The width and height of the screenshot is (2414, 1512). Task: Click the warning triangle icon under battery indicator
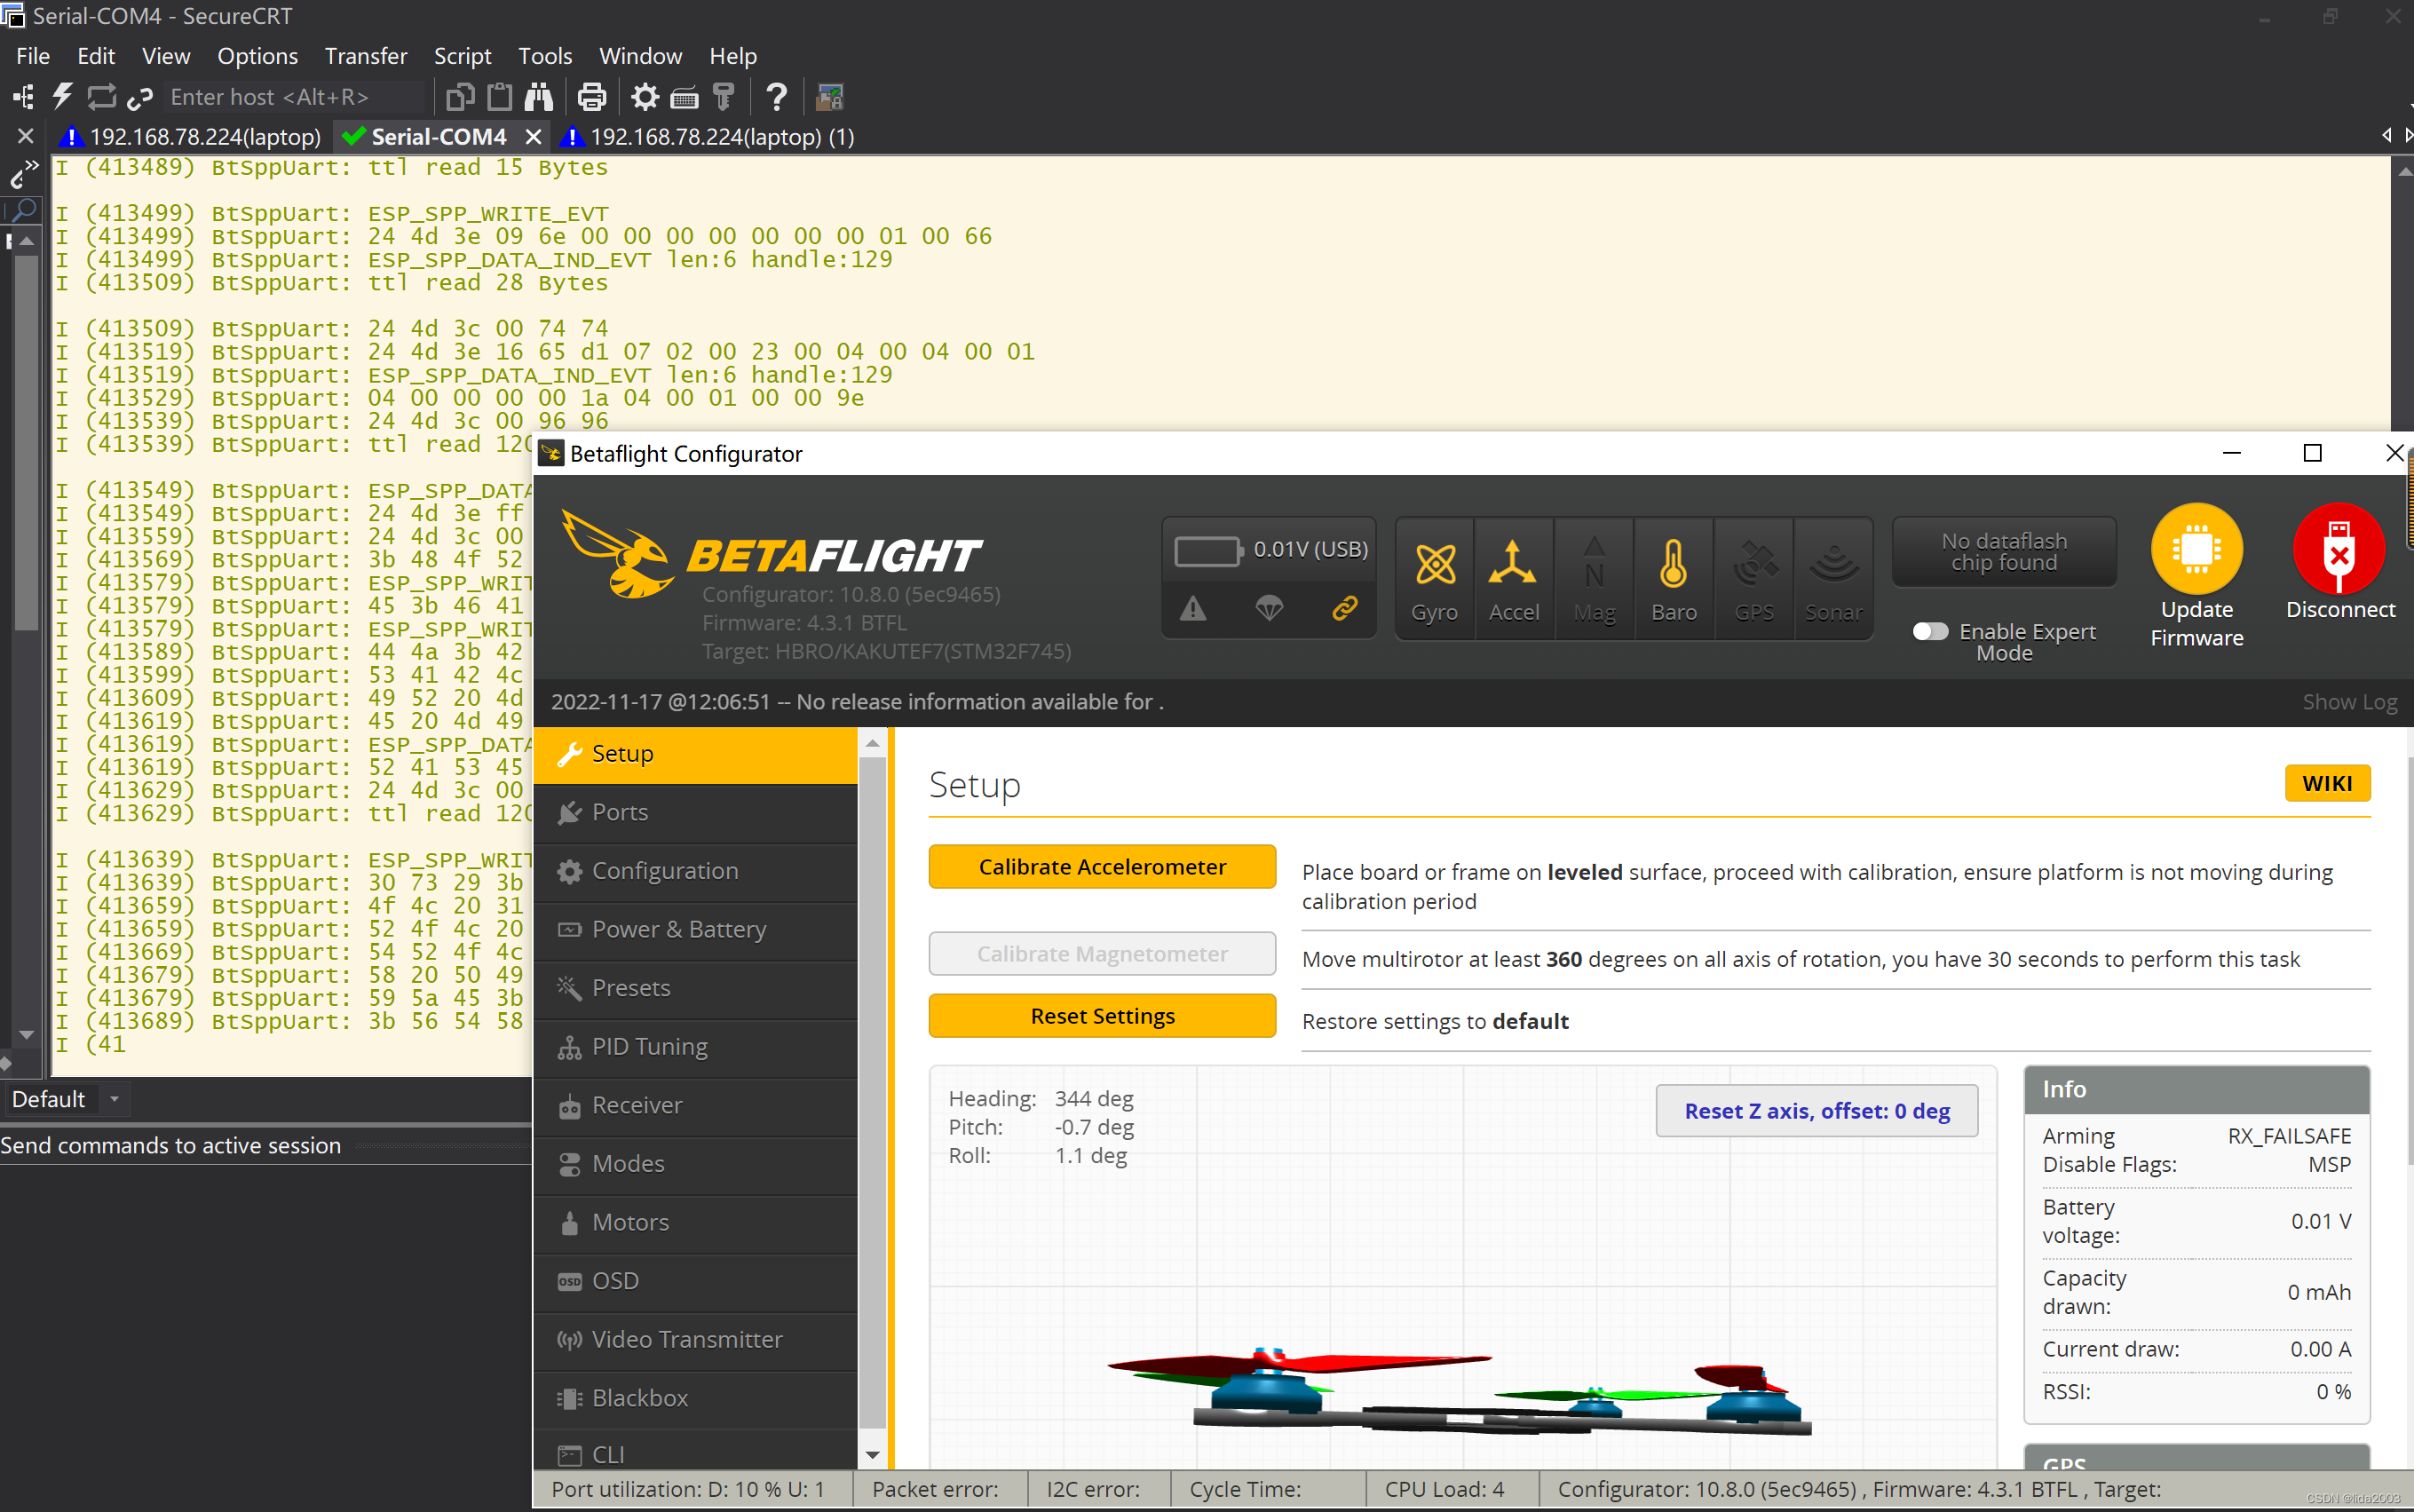1193,608
